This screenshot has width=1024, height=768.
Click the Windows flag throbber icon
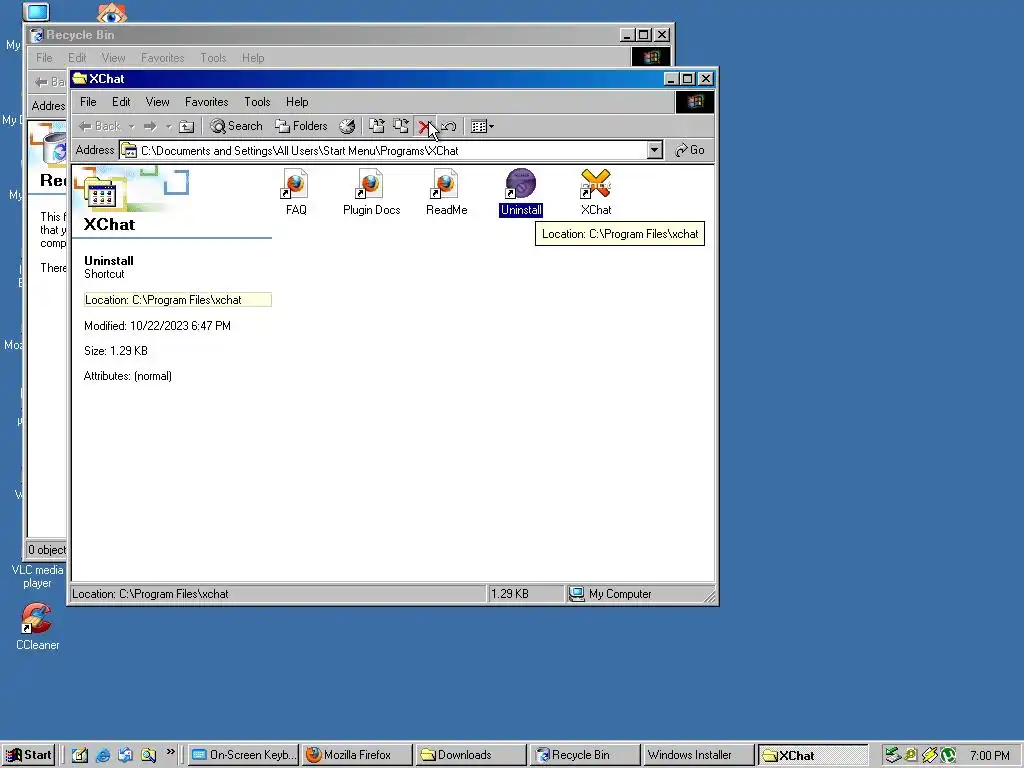click(x=694, y=102)
